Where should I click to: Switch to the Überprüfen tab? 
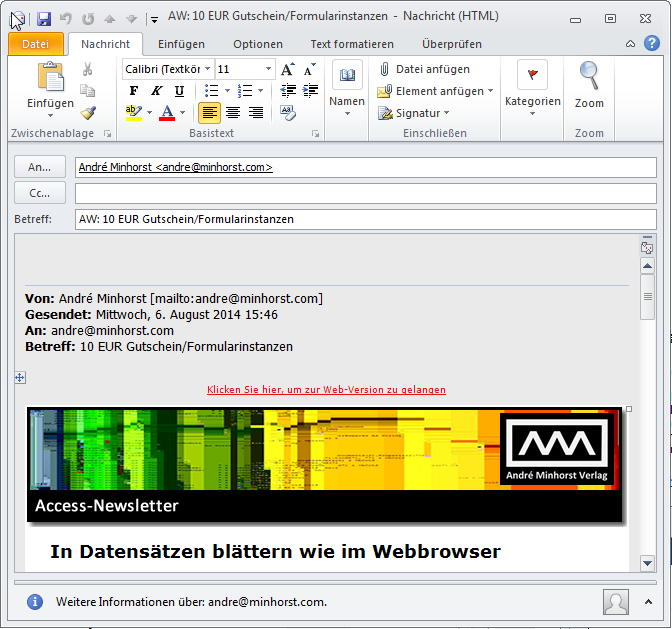[452, 44]
